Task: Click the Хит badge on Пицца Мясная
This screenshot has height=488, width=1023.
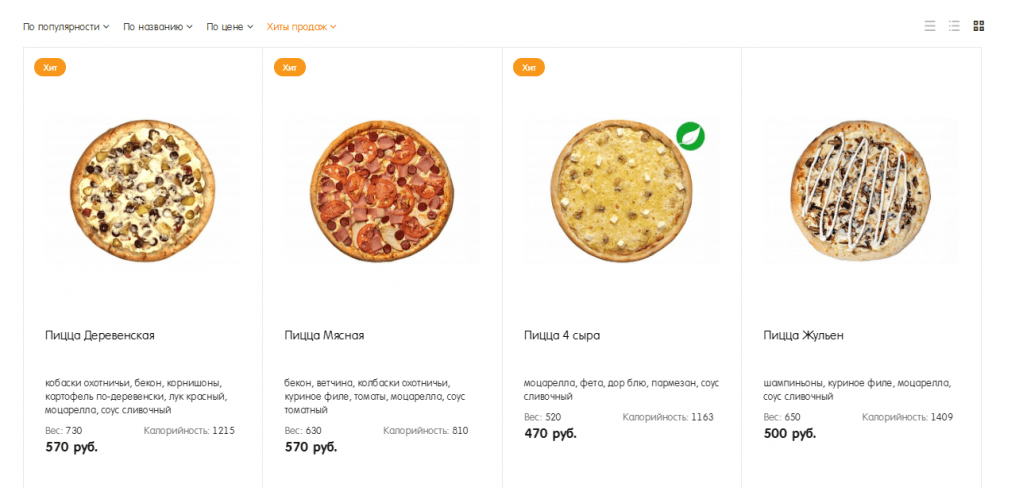Action: (x=289, y=67)
